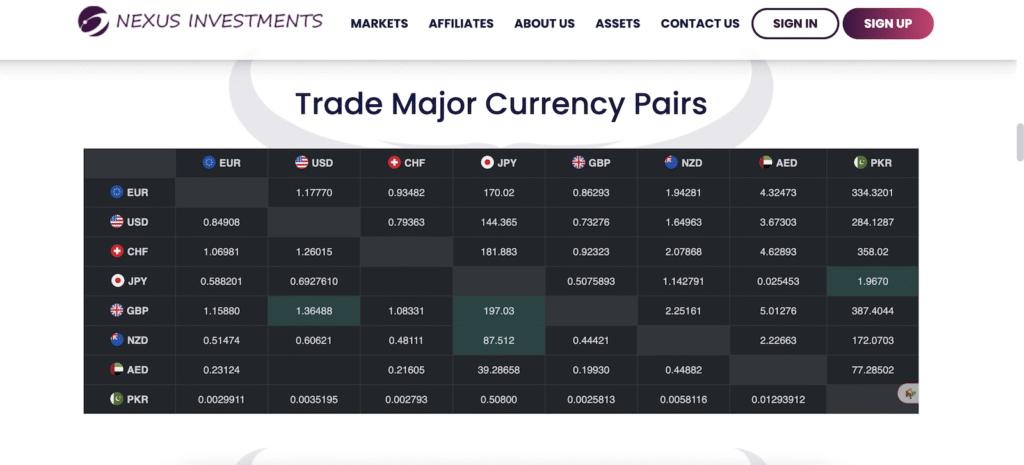Open the Affiliates menu item
Image resolution: width=1024 pixels, height=465 pixels.
click(461, 23)
